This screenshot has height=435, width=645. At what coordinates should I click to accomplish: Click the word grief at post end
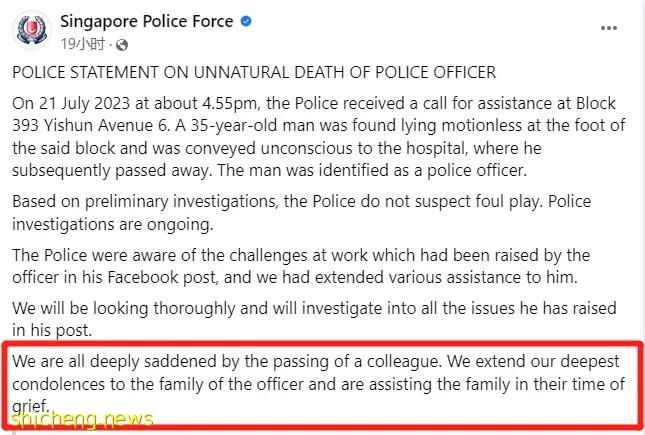click(31, 407)
